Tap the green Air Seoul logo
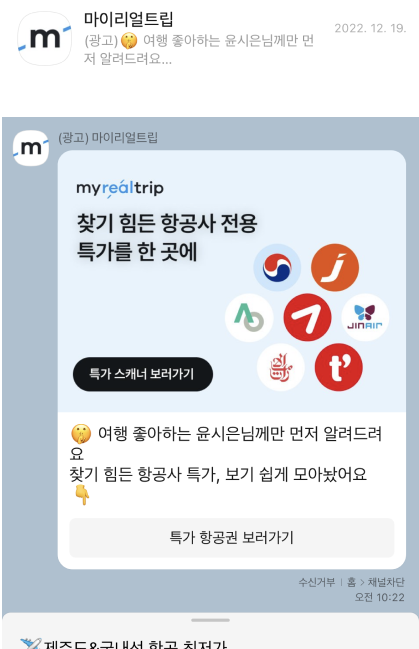Image resolution: width=419 pixels, height=649 pixels. click(x=249, y=317)
